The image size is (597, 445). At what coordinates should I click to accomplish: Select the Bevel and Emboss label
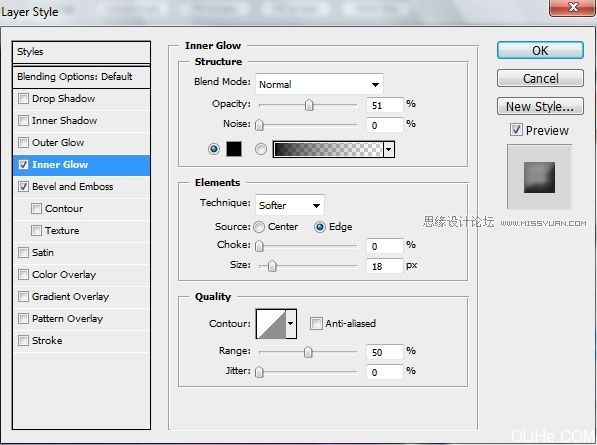(x=72, y=187)
